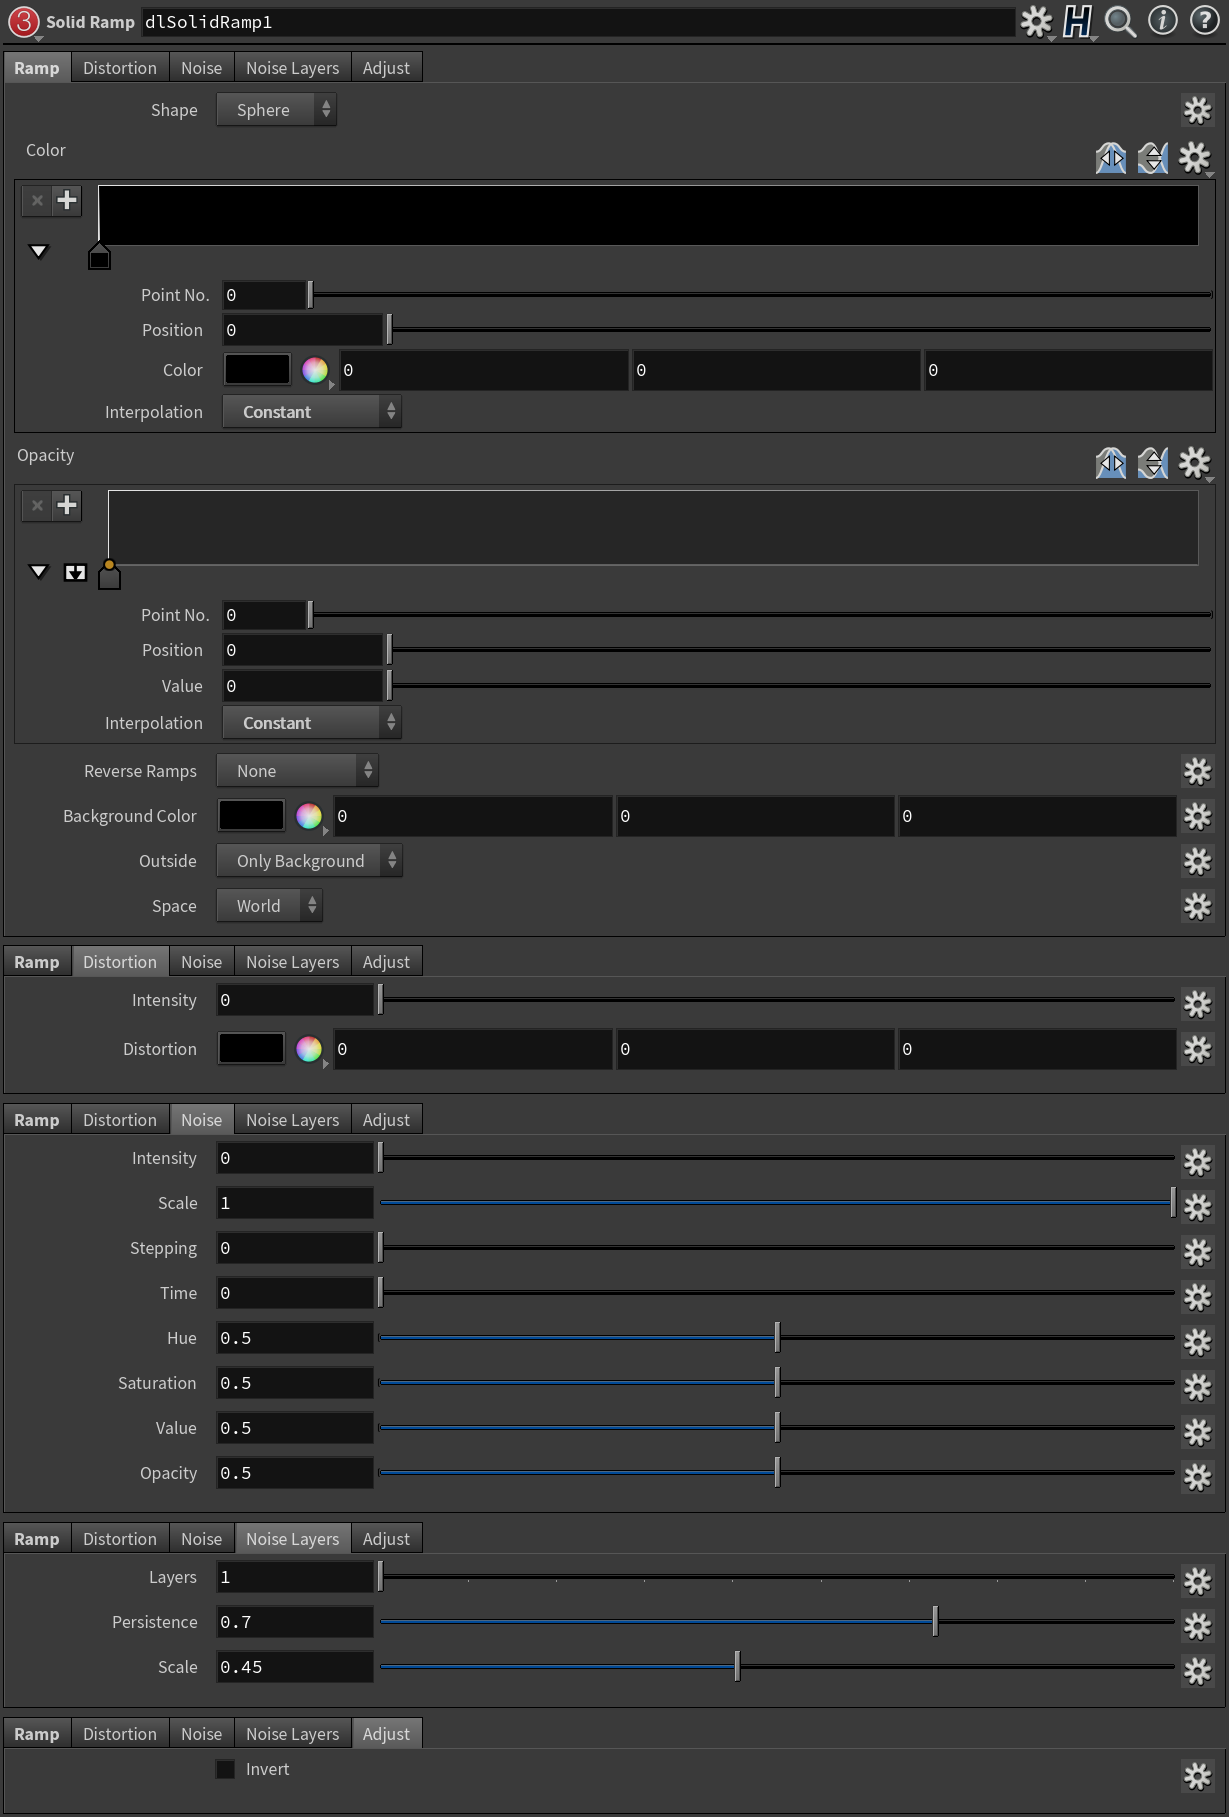Toggle Opacity ramp fit-to-view button
The width and height of the screenshot is (1229, 1817).
coord(75,572)
